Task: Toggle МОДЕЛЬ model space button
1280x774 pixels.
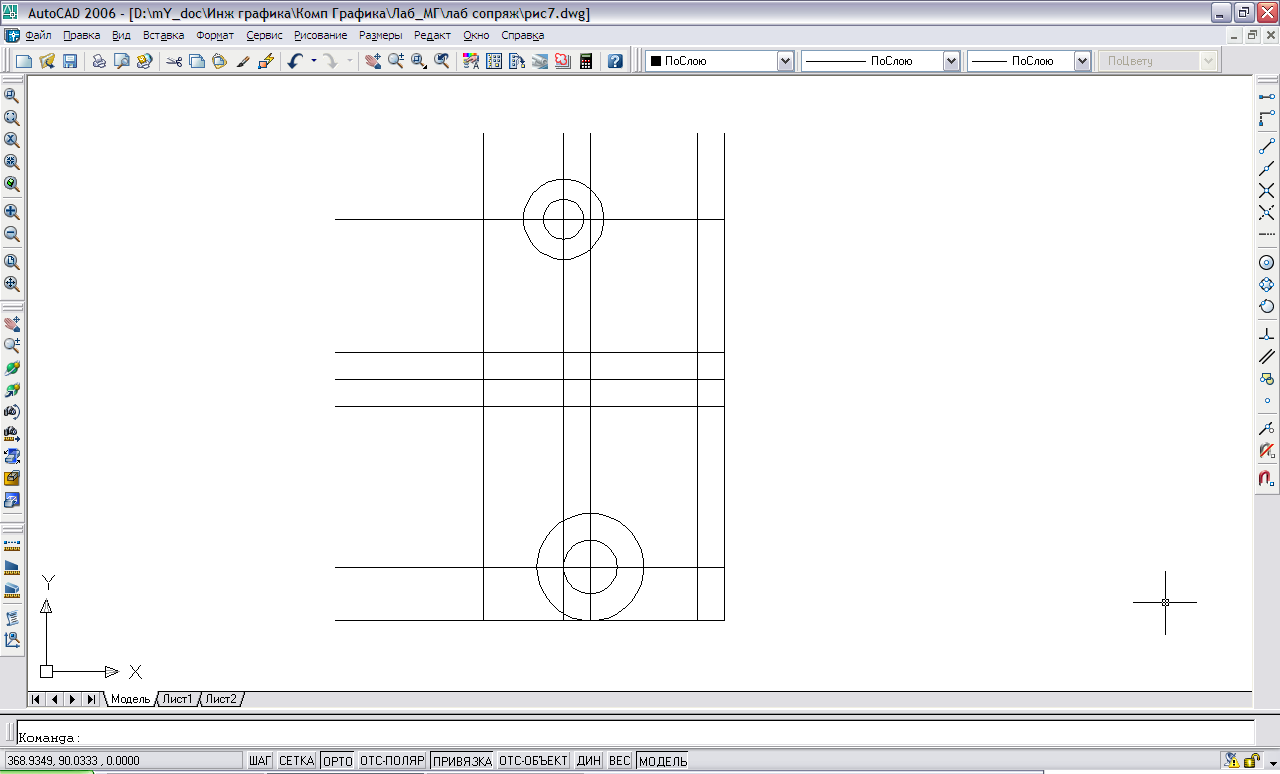Action: (x=663, y=762)
